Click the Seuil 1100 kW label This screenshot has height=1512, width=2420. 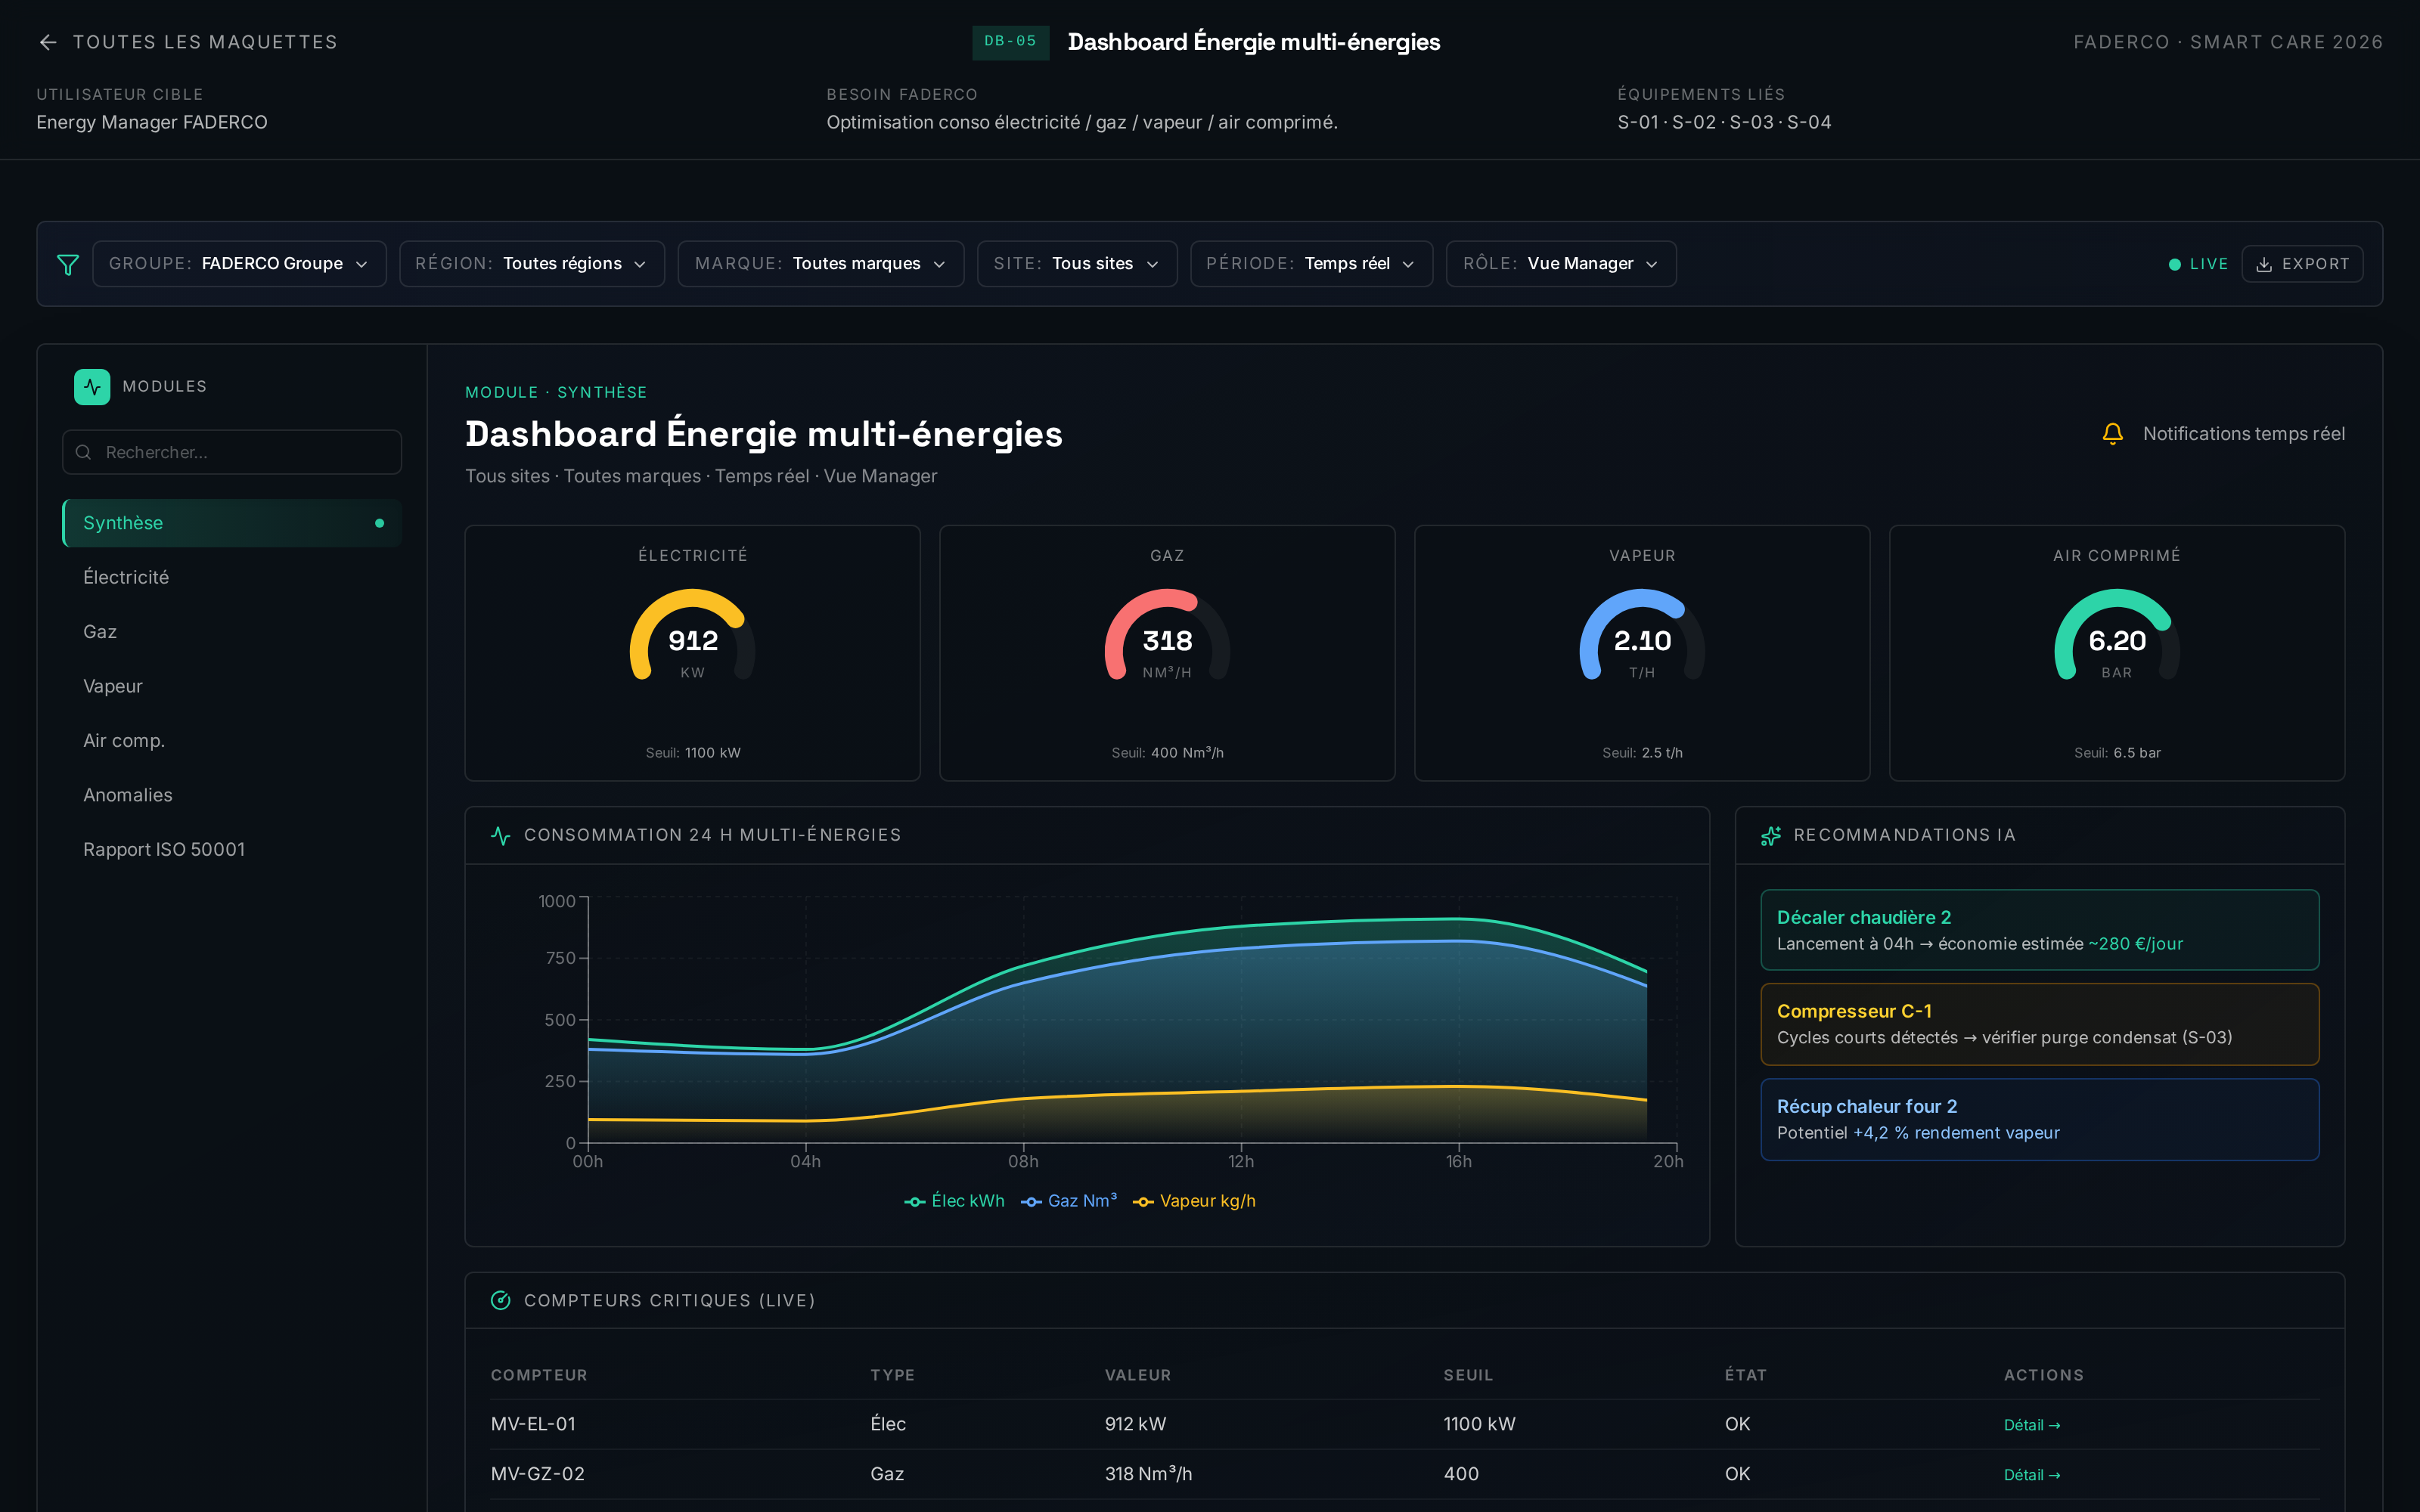(693, 753)
